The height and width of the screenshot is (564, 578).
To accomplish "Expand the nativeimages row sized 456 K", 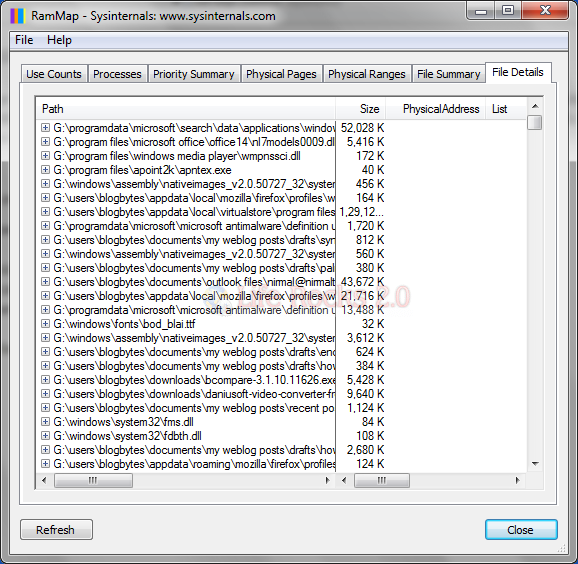I will coord(45,184).
